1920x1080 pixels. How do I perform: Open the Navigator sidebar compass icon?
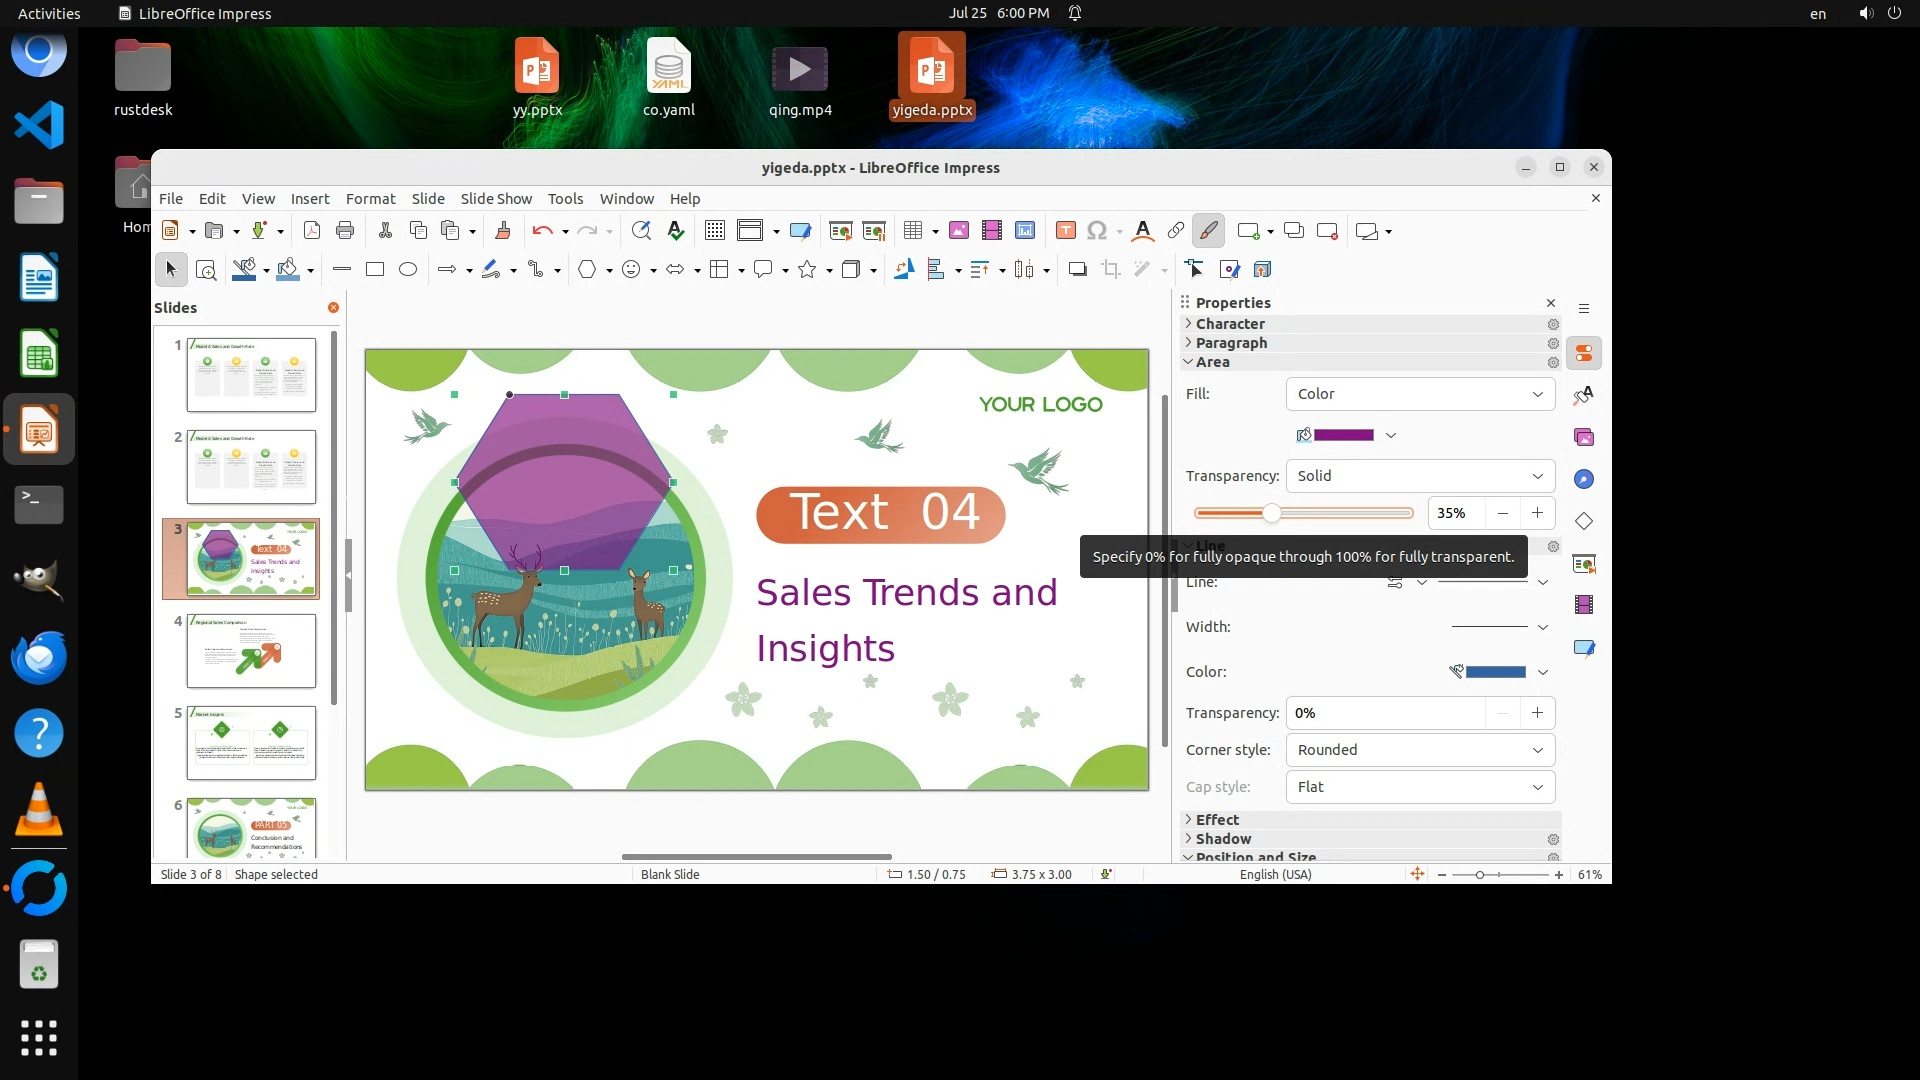(x=1584, y=479)
